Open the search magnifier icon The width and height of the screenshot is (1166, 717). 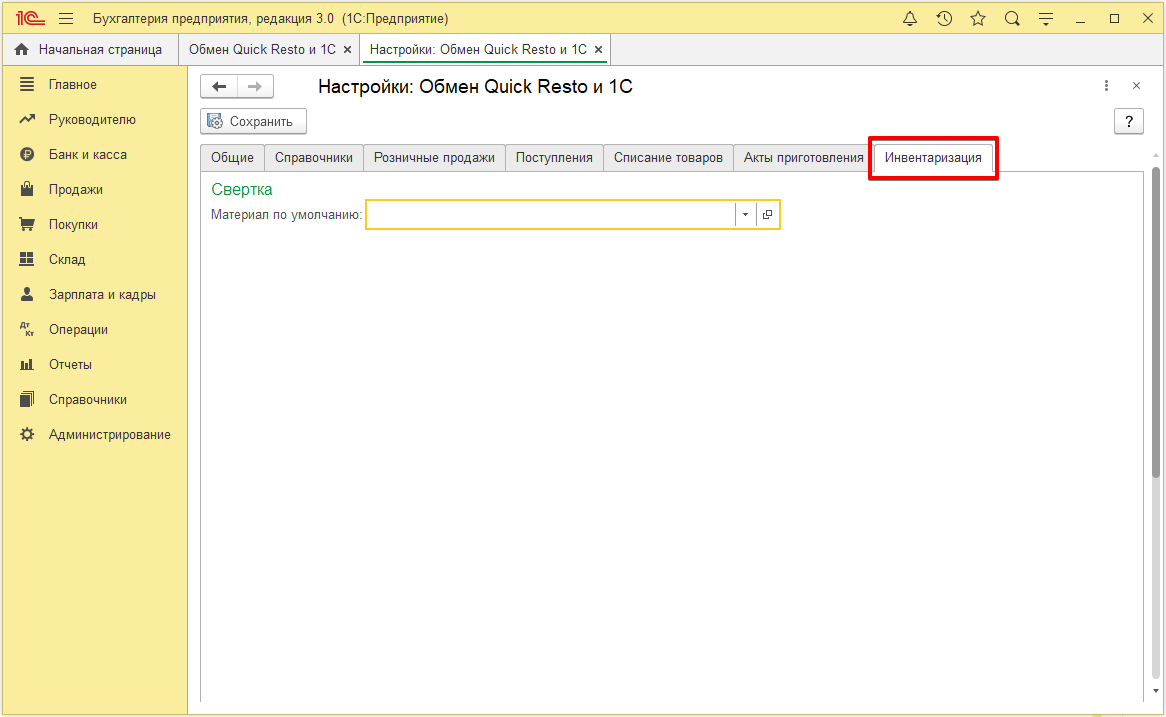(1012, 19)
